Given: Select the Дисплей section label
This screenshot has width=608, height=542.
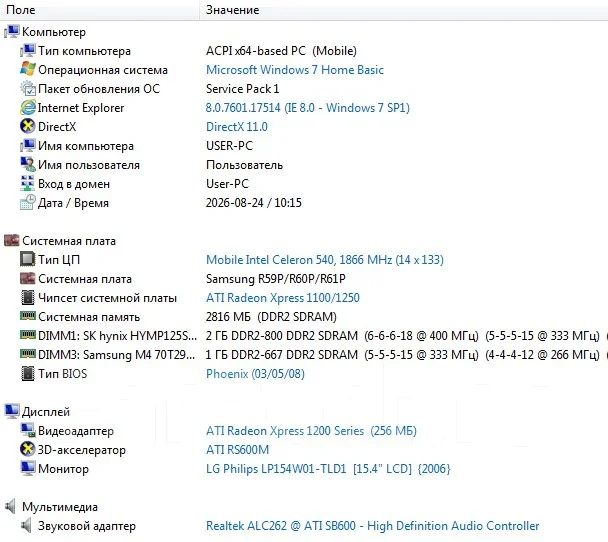Looking at the screenshot, I should (x=46, y=412).
